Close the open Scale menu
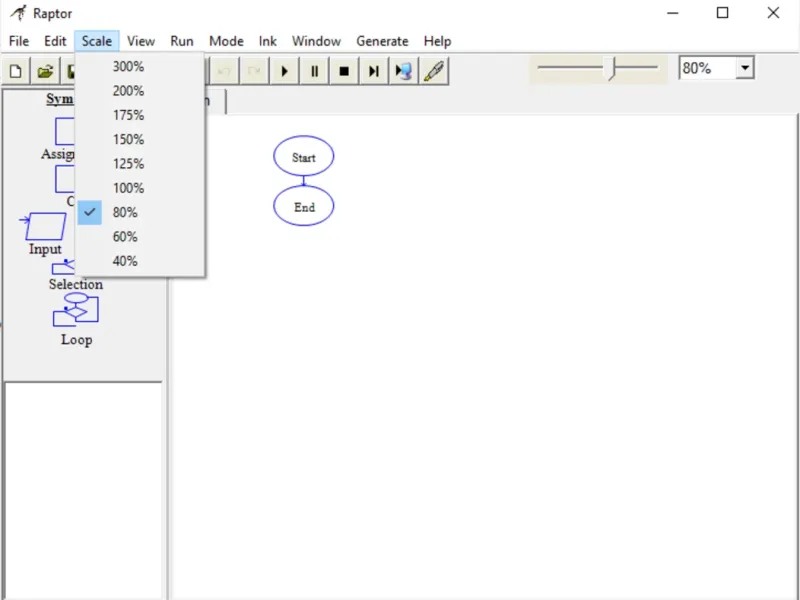 97,41
